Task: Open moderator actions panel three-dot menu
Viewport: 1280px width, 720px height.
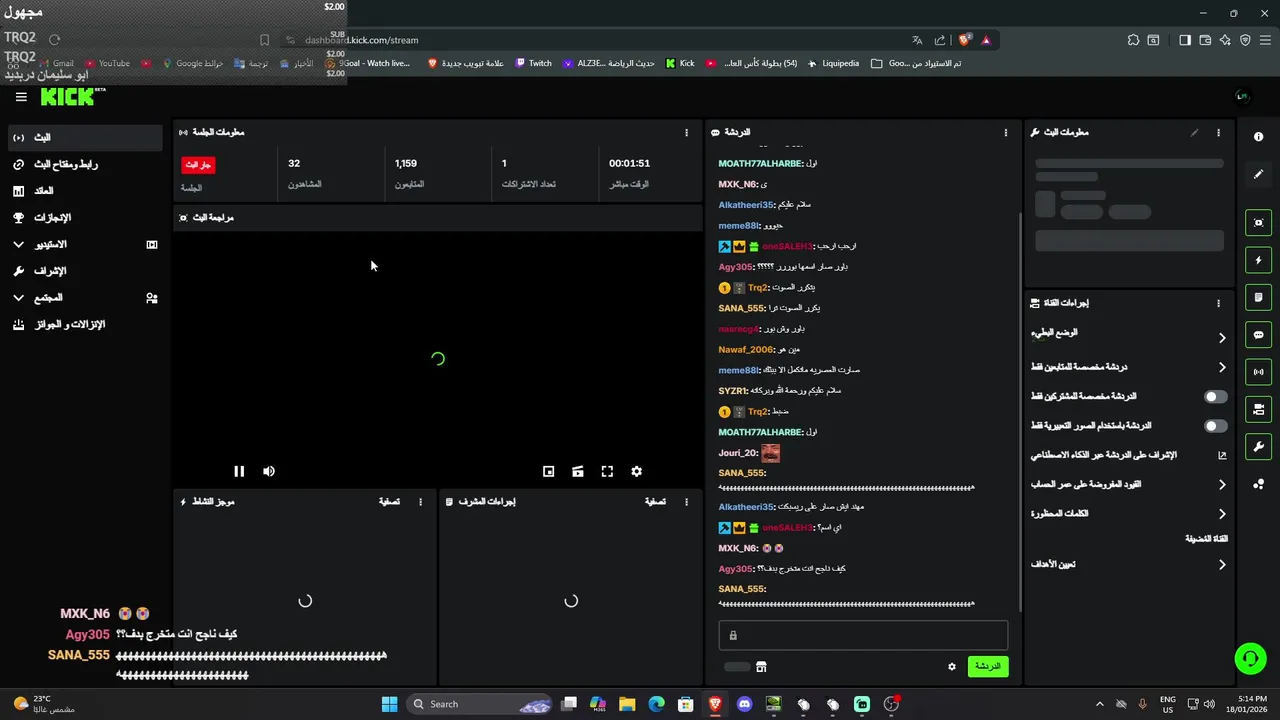Action: (686, 502)
